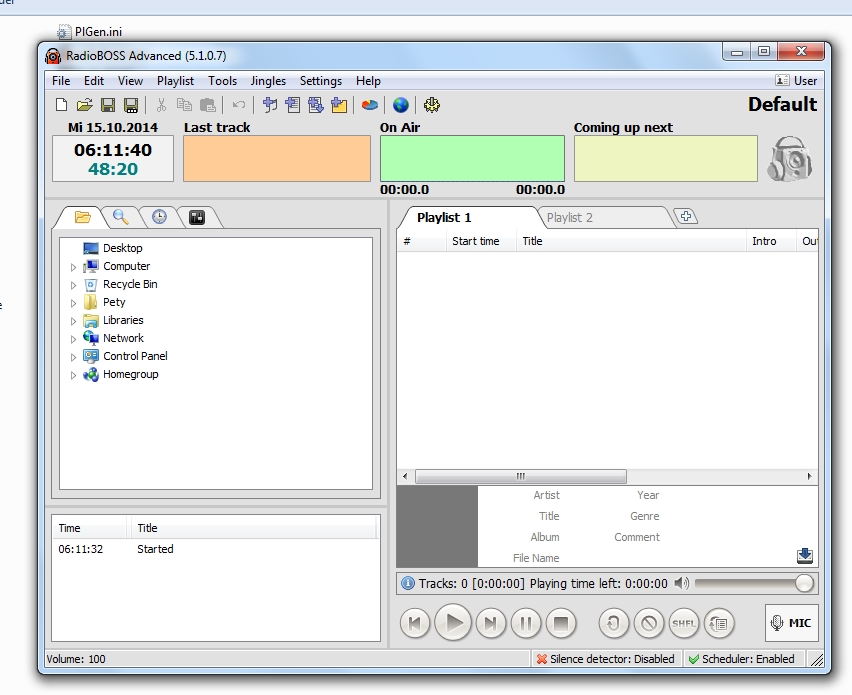Open the Edit menu

click(x=93, y=81)
